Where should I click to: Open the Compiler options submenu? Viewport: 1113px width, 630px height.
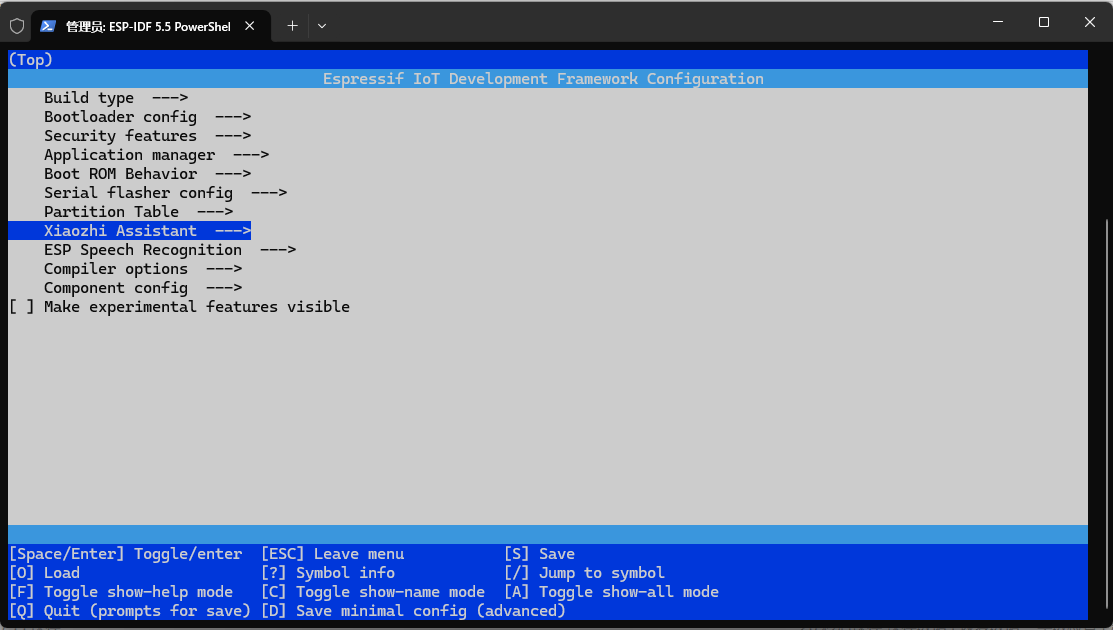(143, 270)
